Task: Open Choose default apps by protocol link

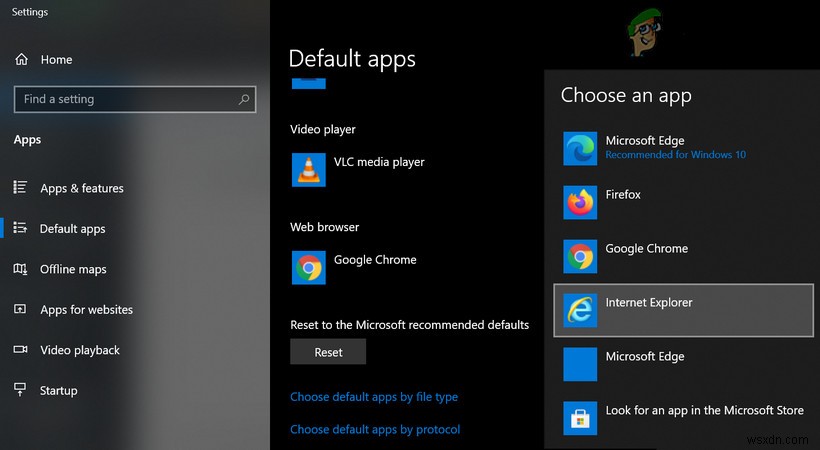Action: [375, 429]
